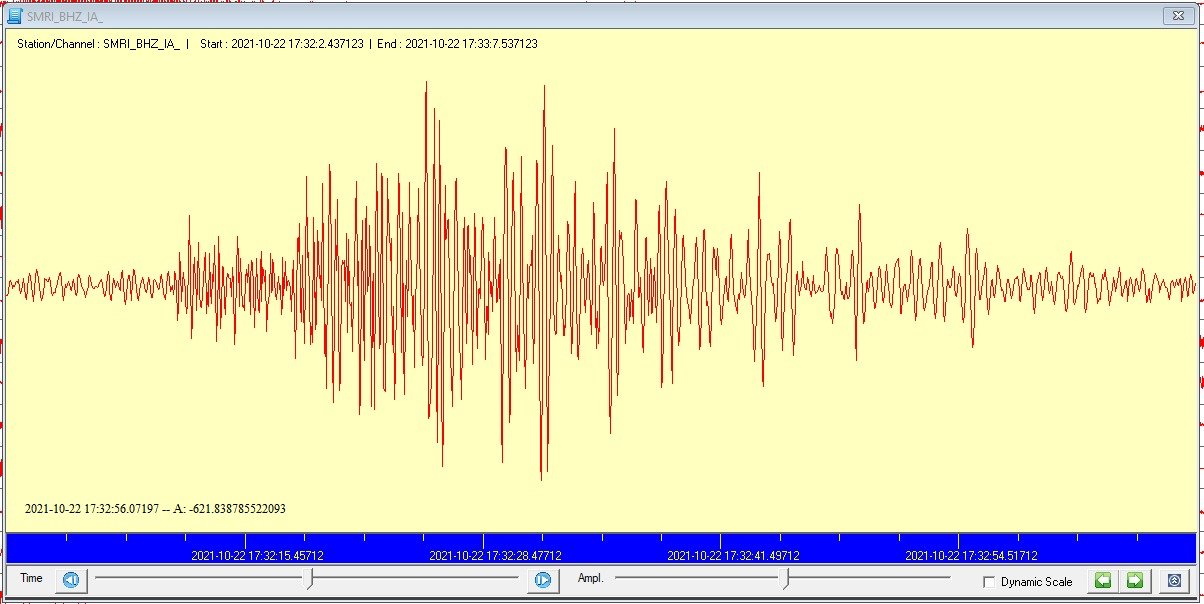Click the 17:32:41.49712 time axis label
The height and width of the screenshot is (604, 1204).
pyautogui.click(x=733, y=556)
